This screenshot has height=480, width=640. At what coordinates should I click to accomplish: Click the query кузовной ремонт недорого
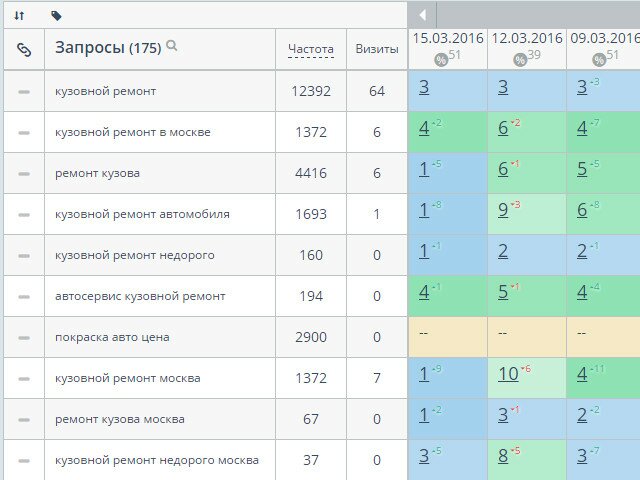(x=135, y=256)
